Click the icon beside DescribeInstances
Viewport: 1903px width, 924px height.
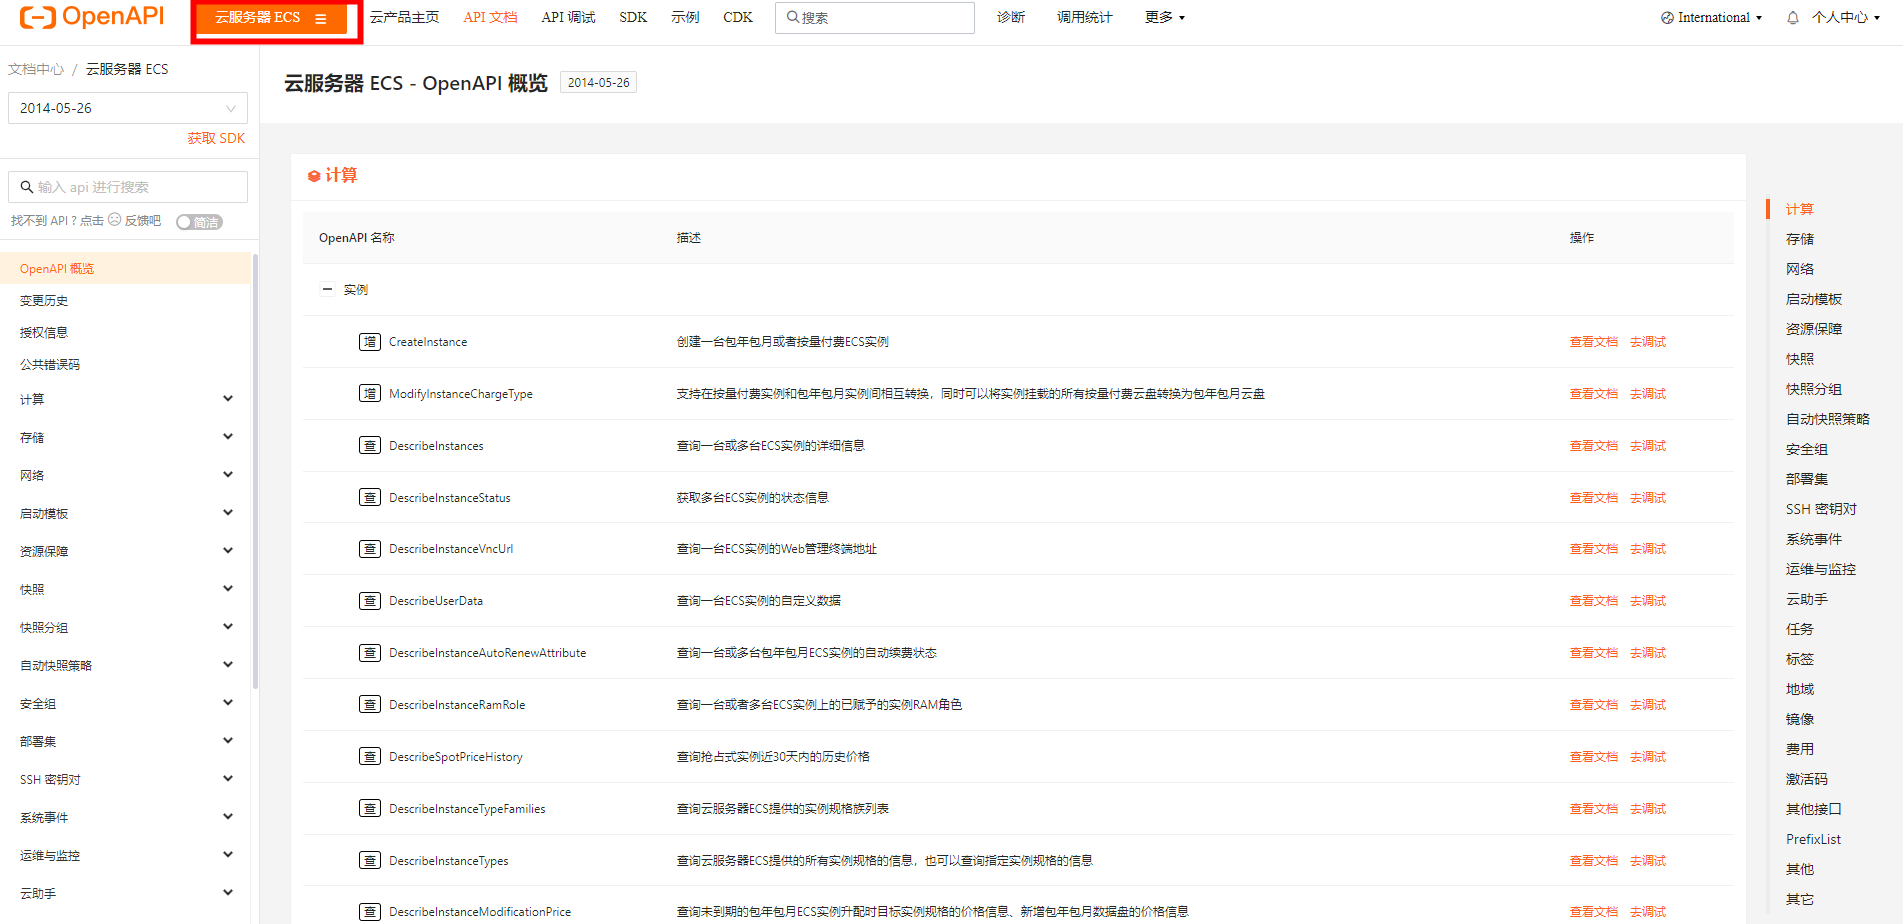[x=370, y=445]
